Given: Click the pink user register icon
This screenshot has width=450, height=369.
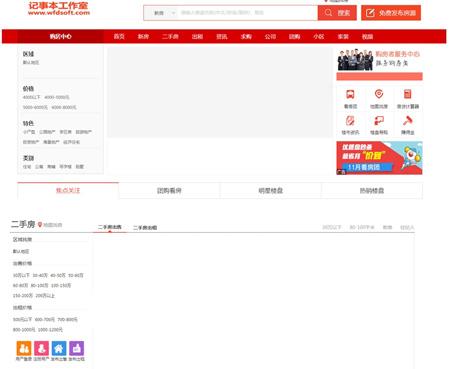Looking at the screenshot, I should click(41, 348).
